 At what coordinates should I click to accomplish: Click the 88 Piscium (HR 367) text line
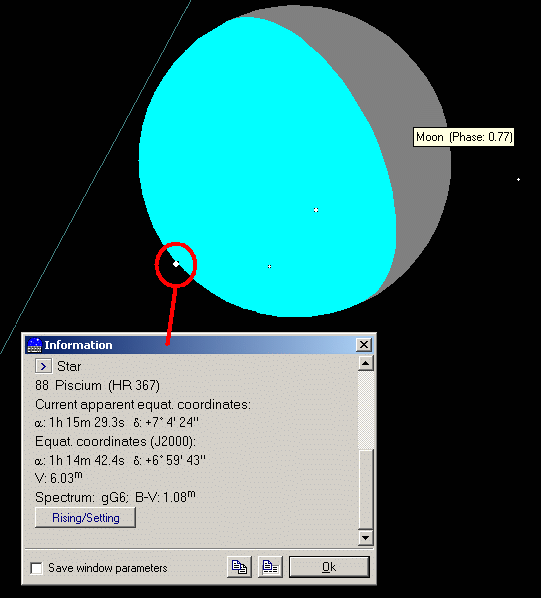point(97,385)
